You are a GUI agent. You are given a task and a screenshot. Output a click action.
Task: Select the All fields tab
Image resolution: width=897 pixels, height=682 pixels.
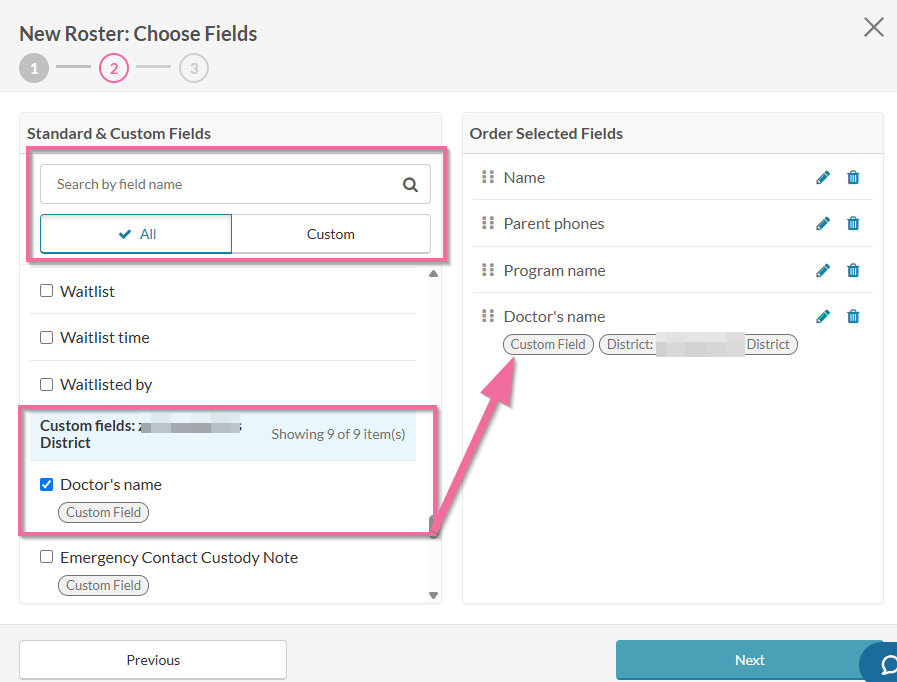tap(135, 233)
